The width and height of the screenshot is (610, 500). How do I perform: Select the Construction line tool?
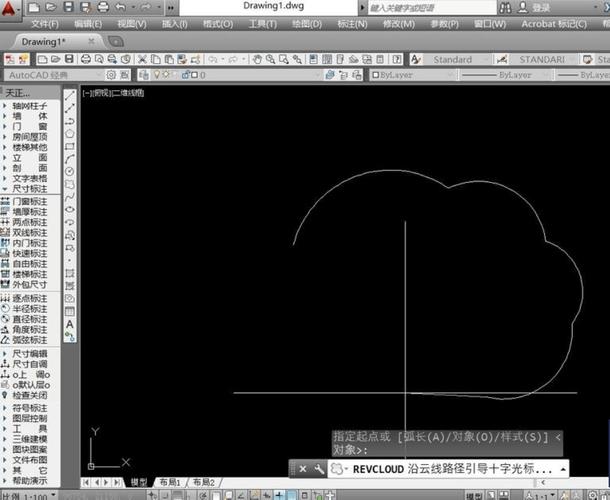click(70, 108)
